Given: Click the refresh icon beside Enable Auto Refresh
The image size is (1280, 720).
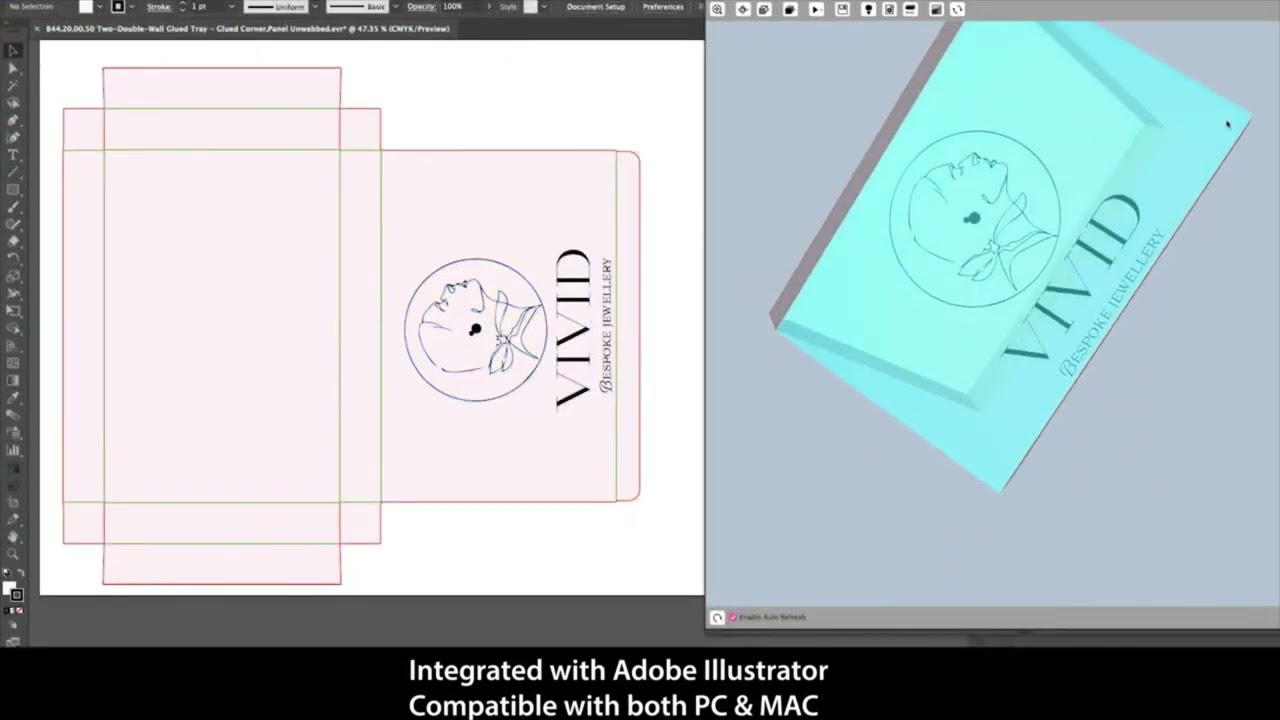Looking at the screenshot, I should [x=717, y=618].
